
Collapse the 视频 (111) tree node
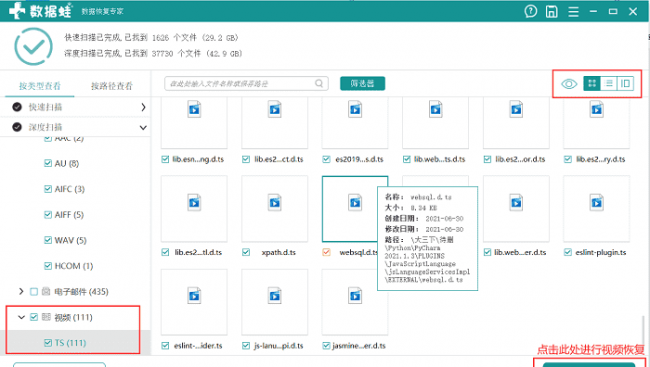coord(21,317)
